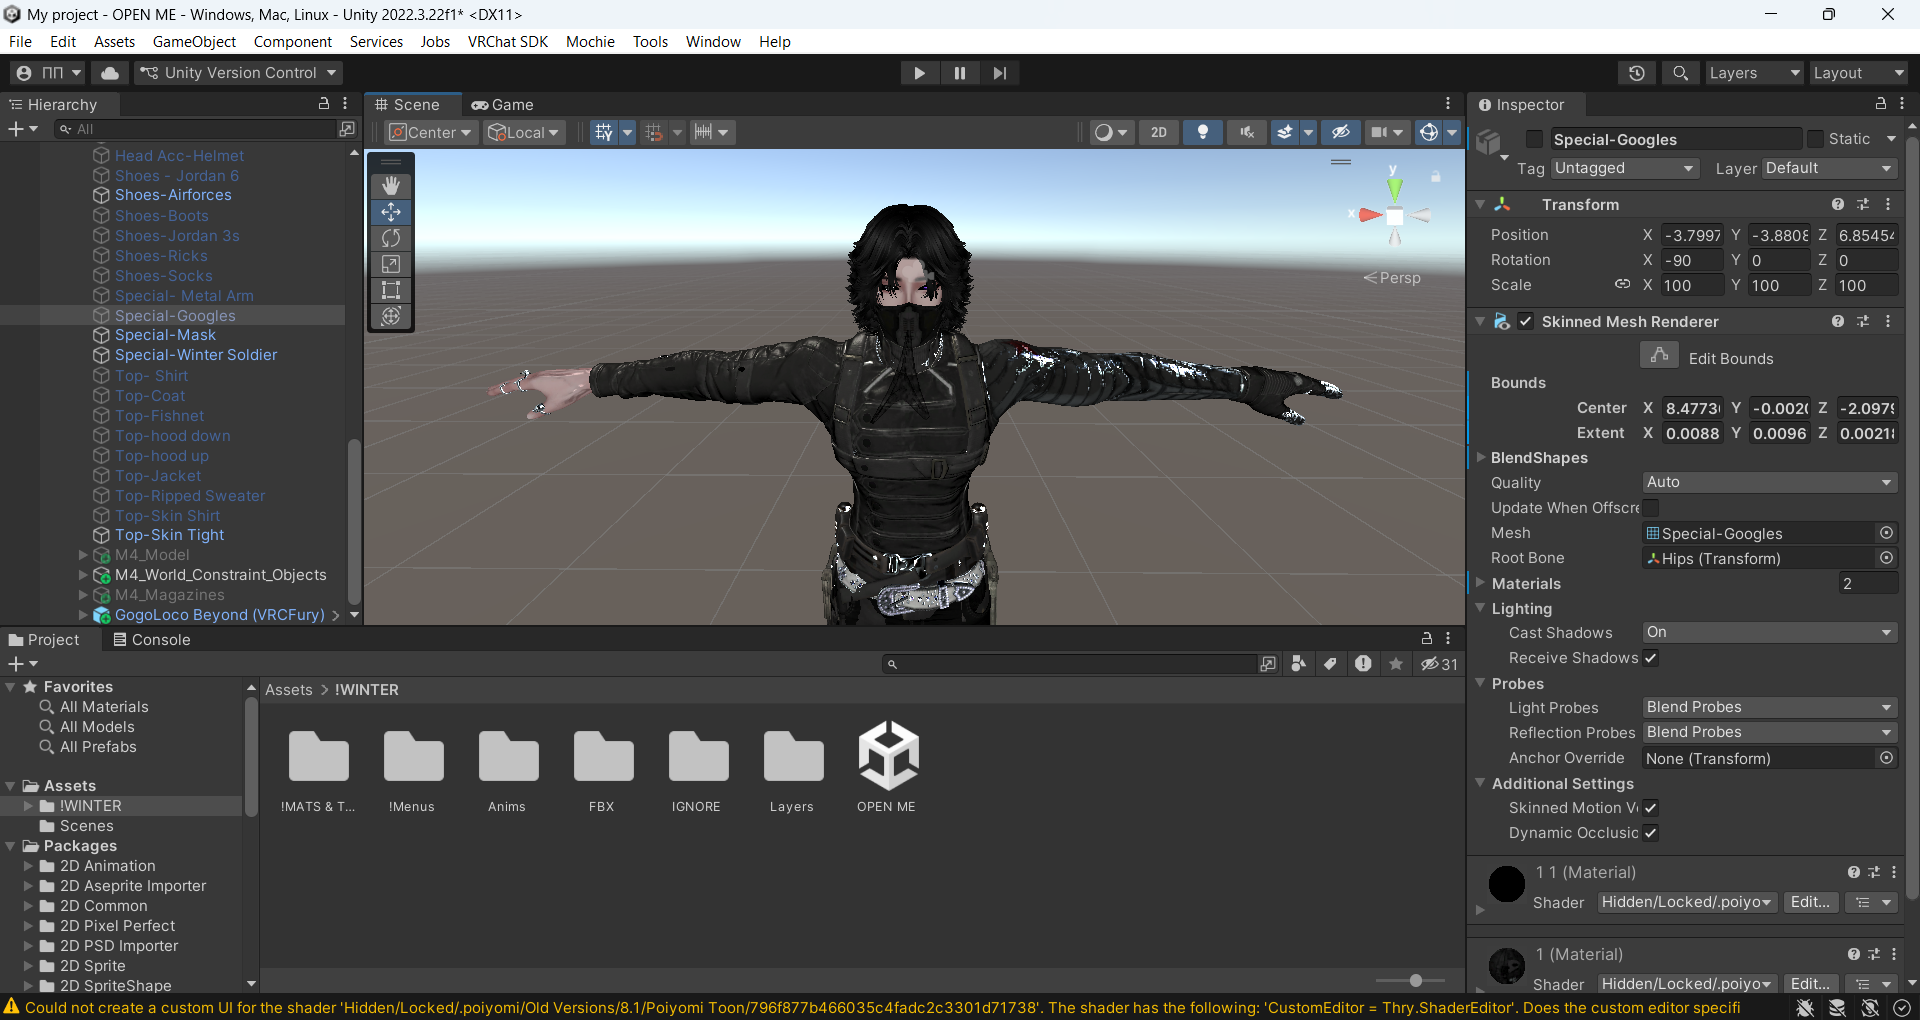
Task: Select the Rect tool in scene toolbar
Action: (391, 290)
